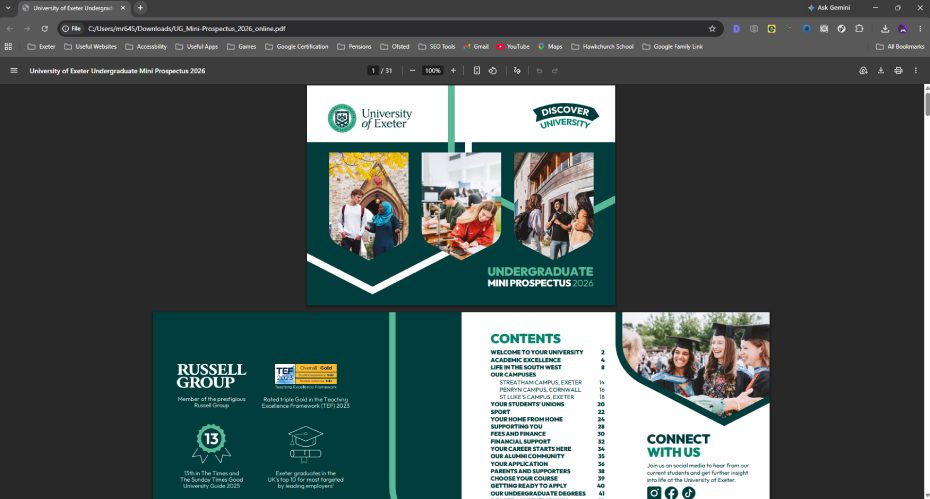
Task: Open the Useful Websites bookmarks folder
Action: (x=90, y=46)
